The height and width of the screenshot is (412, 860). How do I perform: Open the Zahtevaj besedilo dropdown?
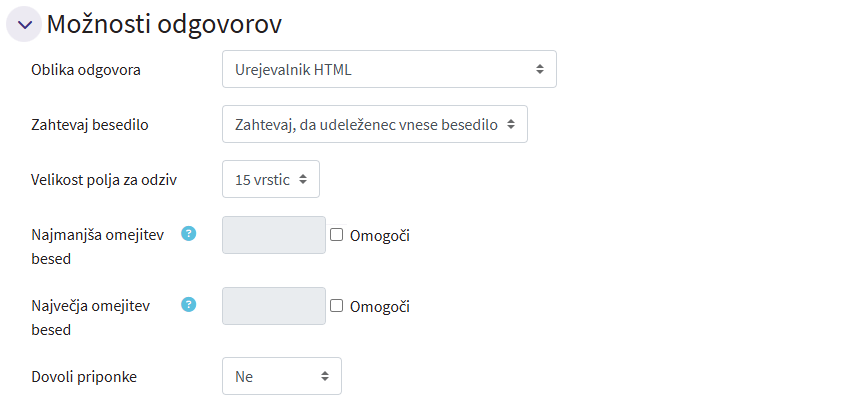click(x=374, y=124)
